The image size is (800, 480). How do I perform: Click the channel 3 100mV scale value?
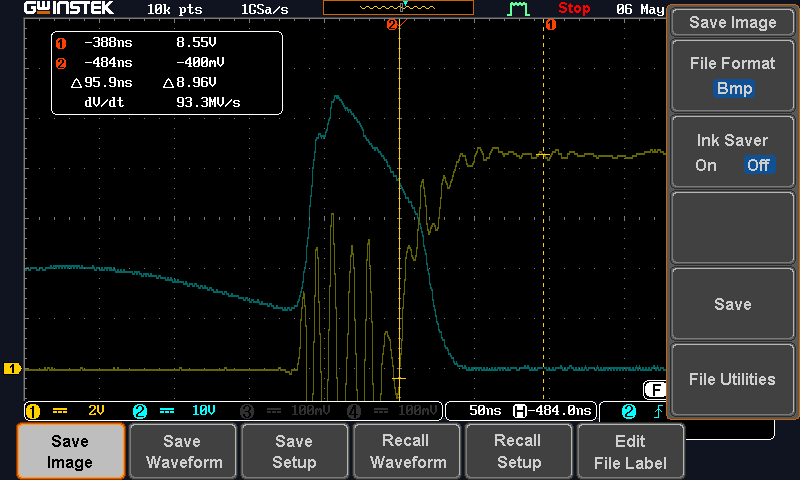(310, 411)
